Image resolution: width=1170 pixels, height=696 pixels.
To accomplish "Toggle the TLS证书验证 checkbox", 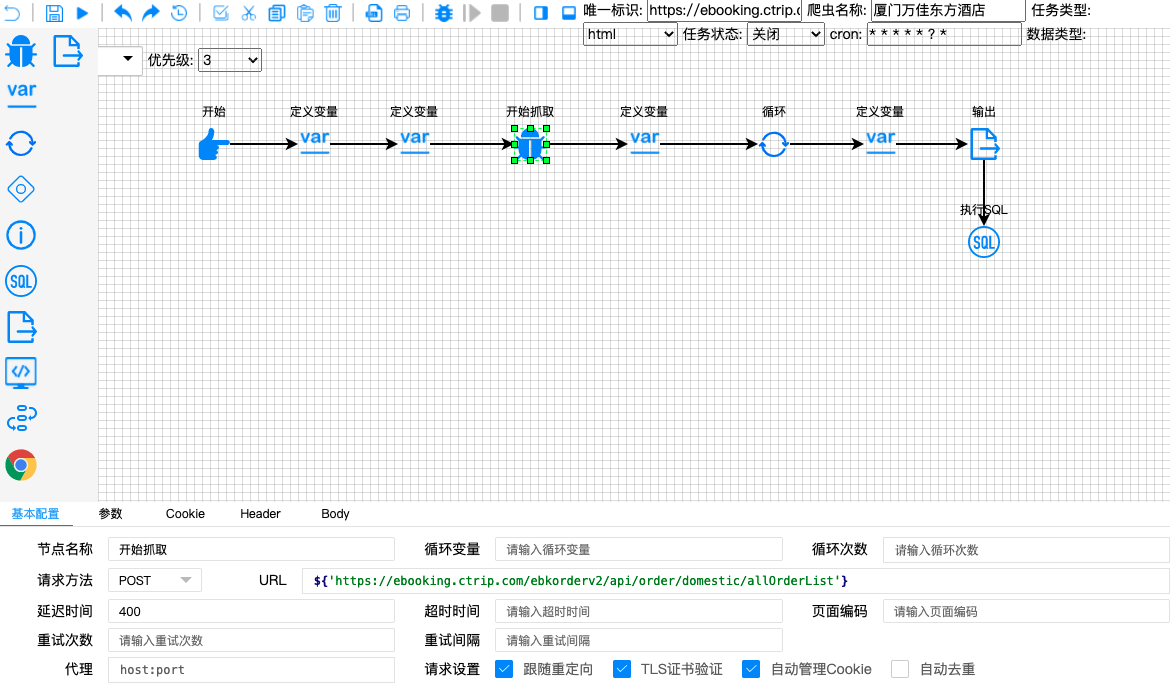I will [622, 668].
